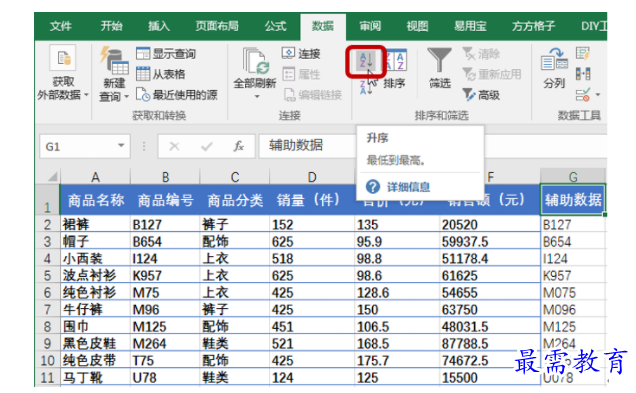Viewport: 636px width, 393px height.
Task: Click the Select All corner triangle
Action: pos(53,177)
